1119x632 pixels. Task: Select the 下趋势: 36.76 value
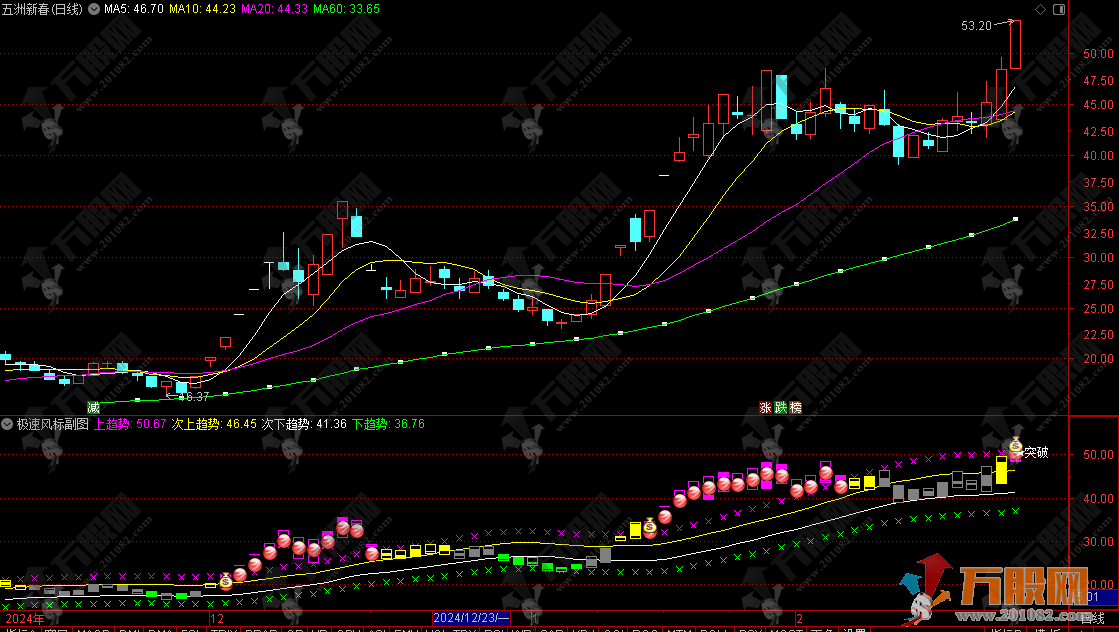point(388,424)
